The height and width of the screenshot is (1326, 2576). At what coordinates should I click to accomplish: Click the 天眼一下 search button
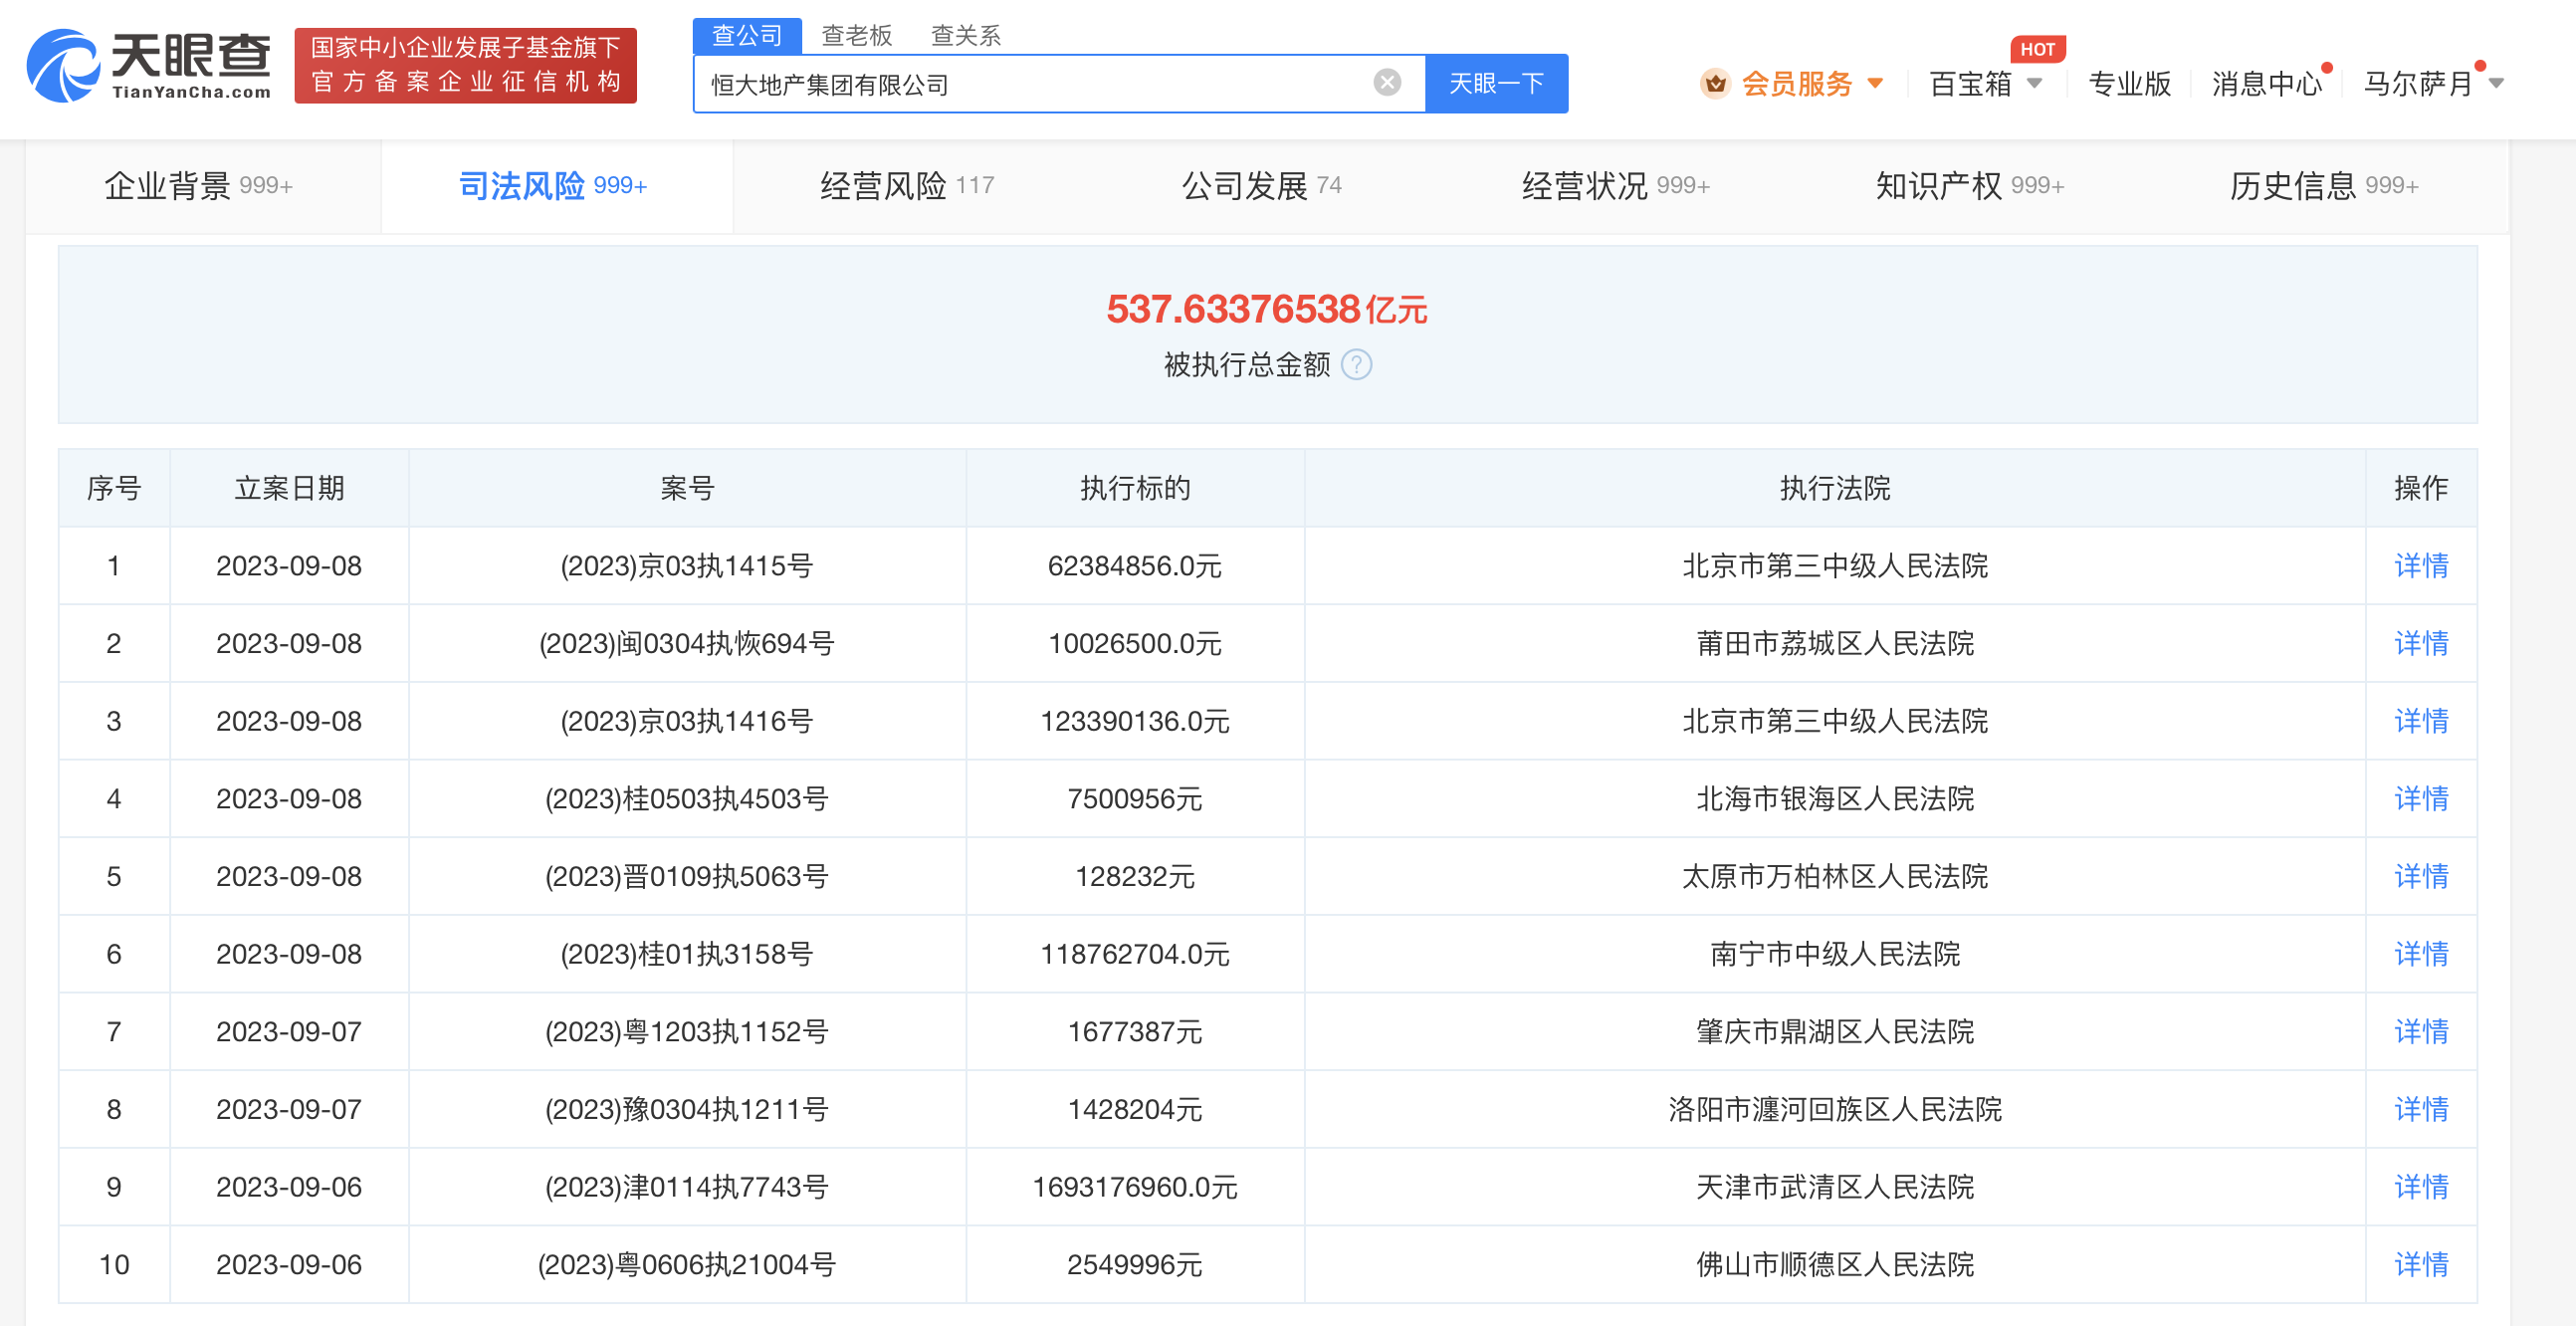(1496, 83)
